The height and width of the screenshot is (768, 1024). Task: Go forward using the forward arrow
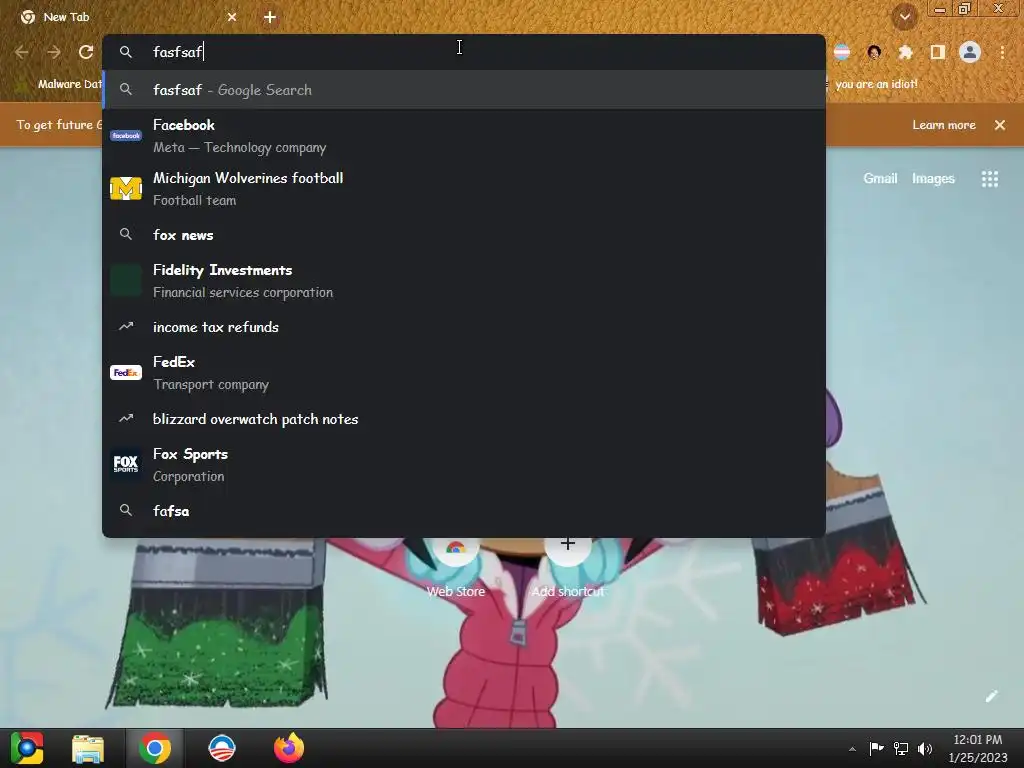coord(54,52)
